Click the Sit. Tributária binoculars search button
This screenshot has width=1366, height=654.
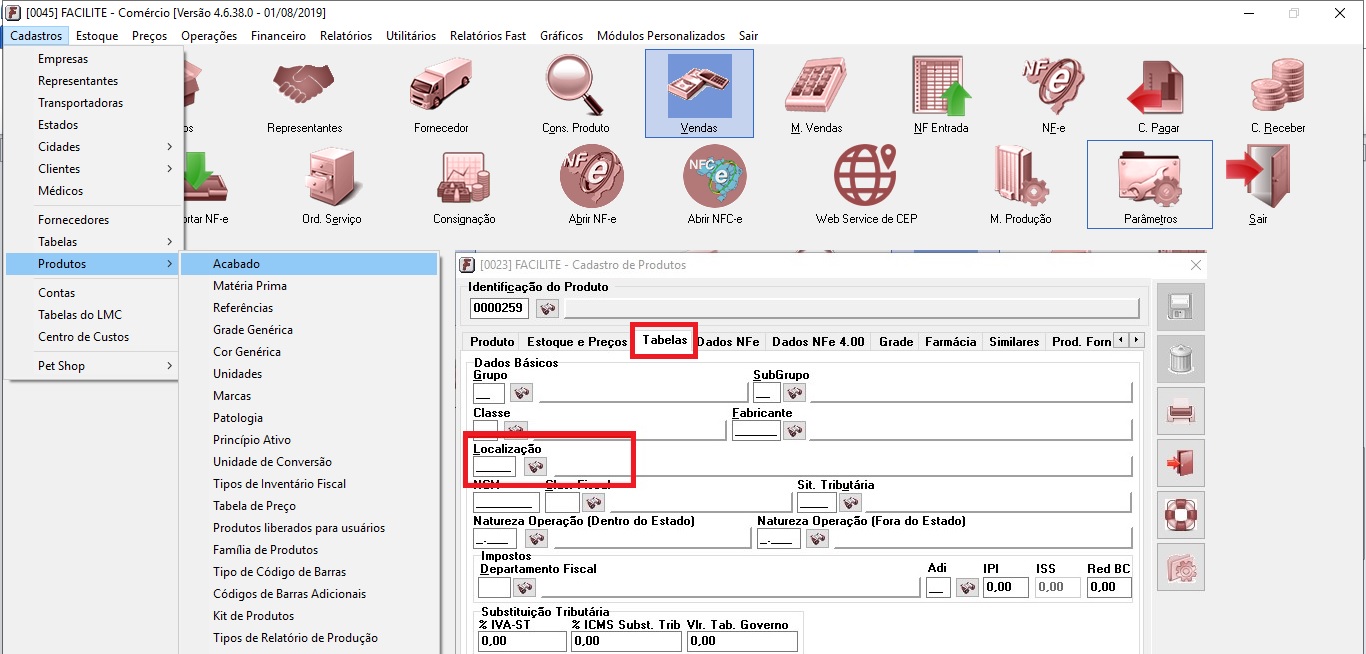(851, 502)
